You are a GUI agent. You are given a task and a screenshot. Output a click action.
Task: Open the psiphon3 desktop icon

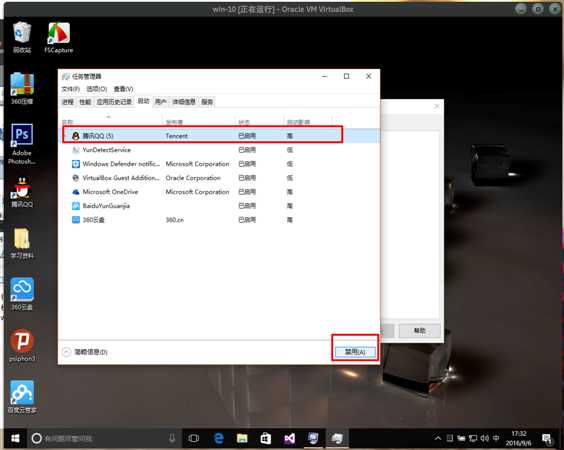click(x=22, y=345)
